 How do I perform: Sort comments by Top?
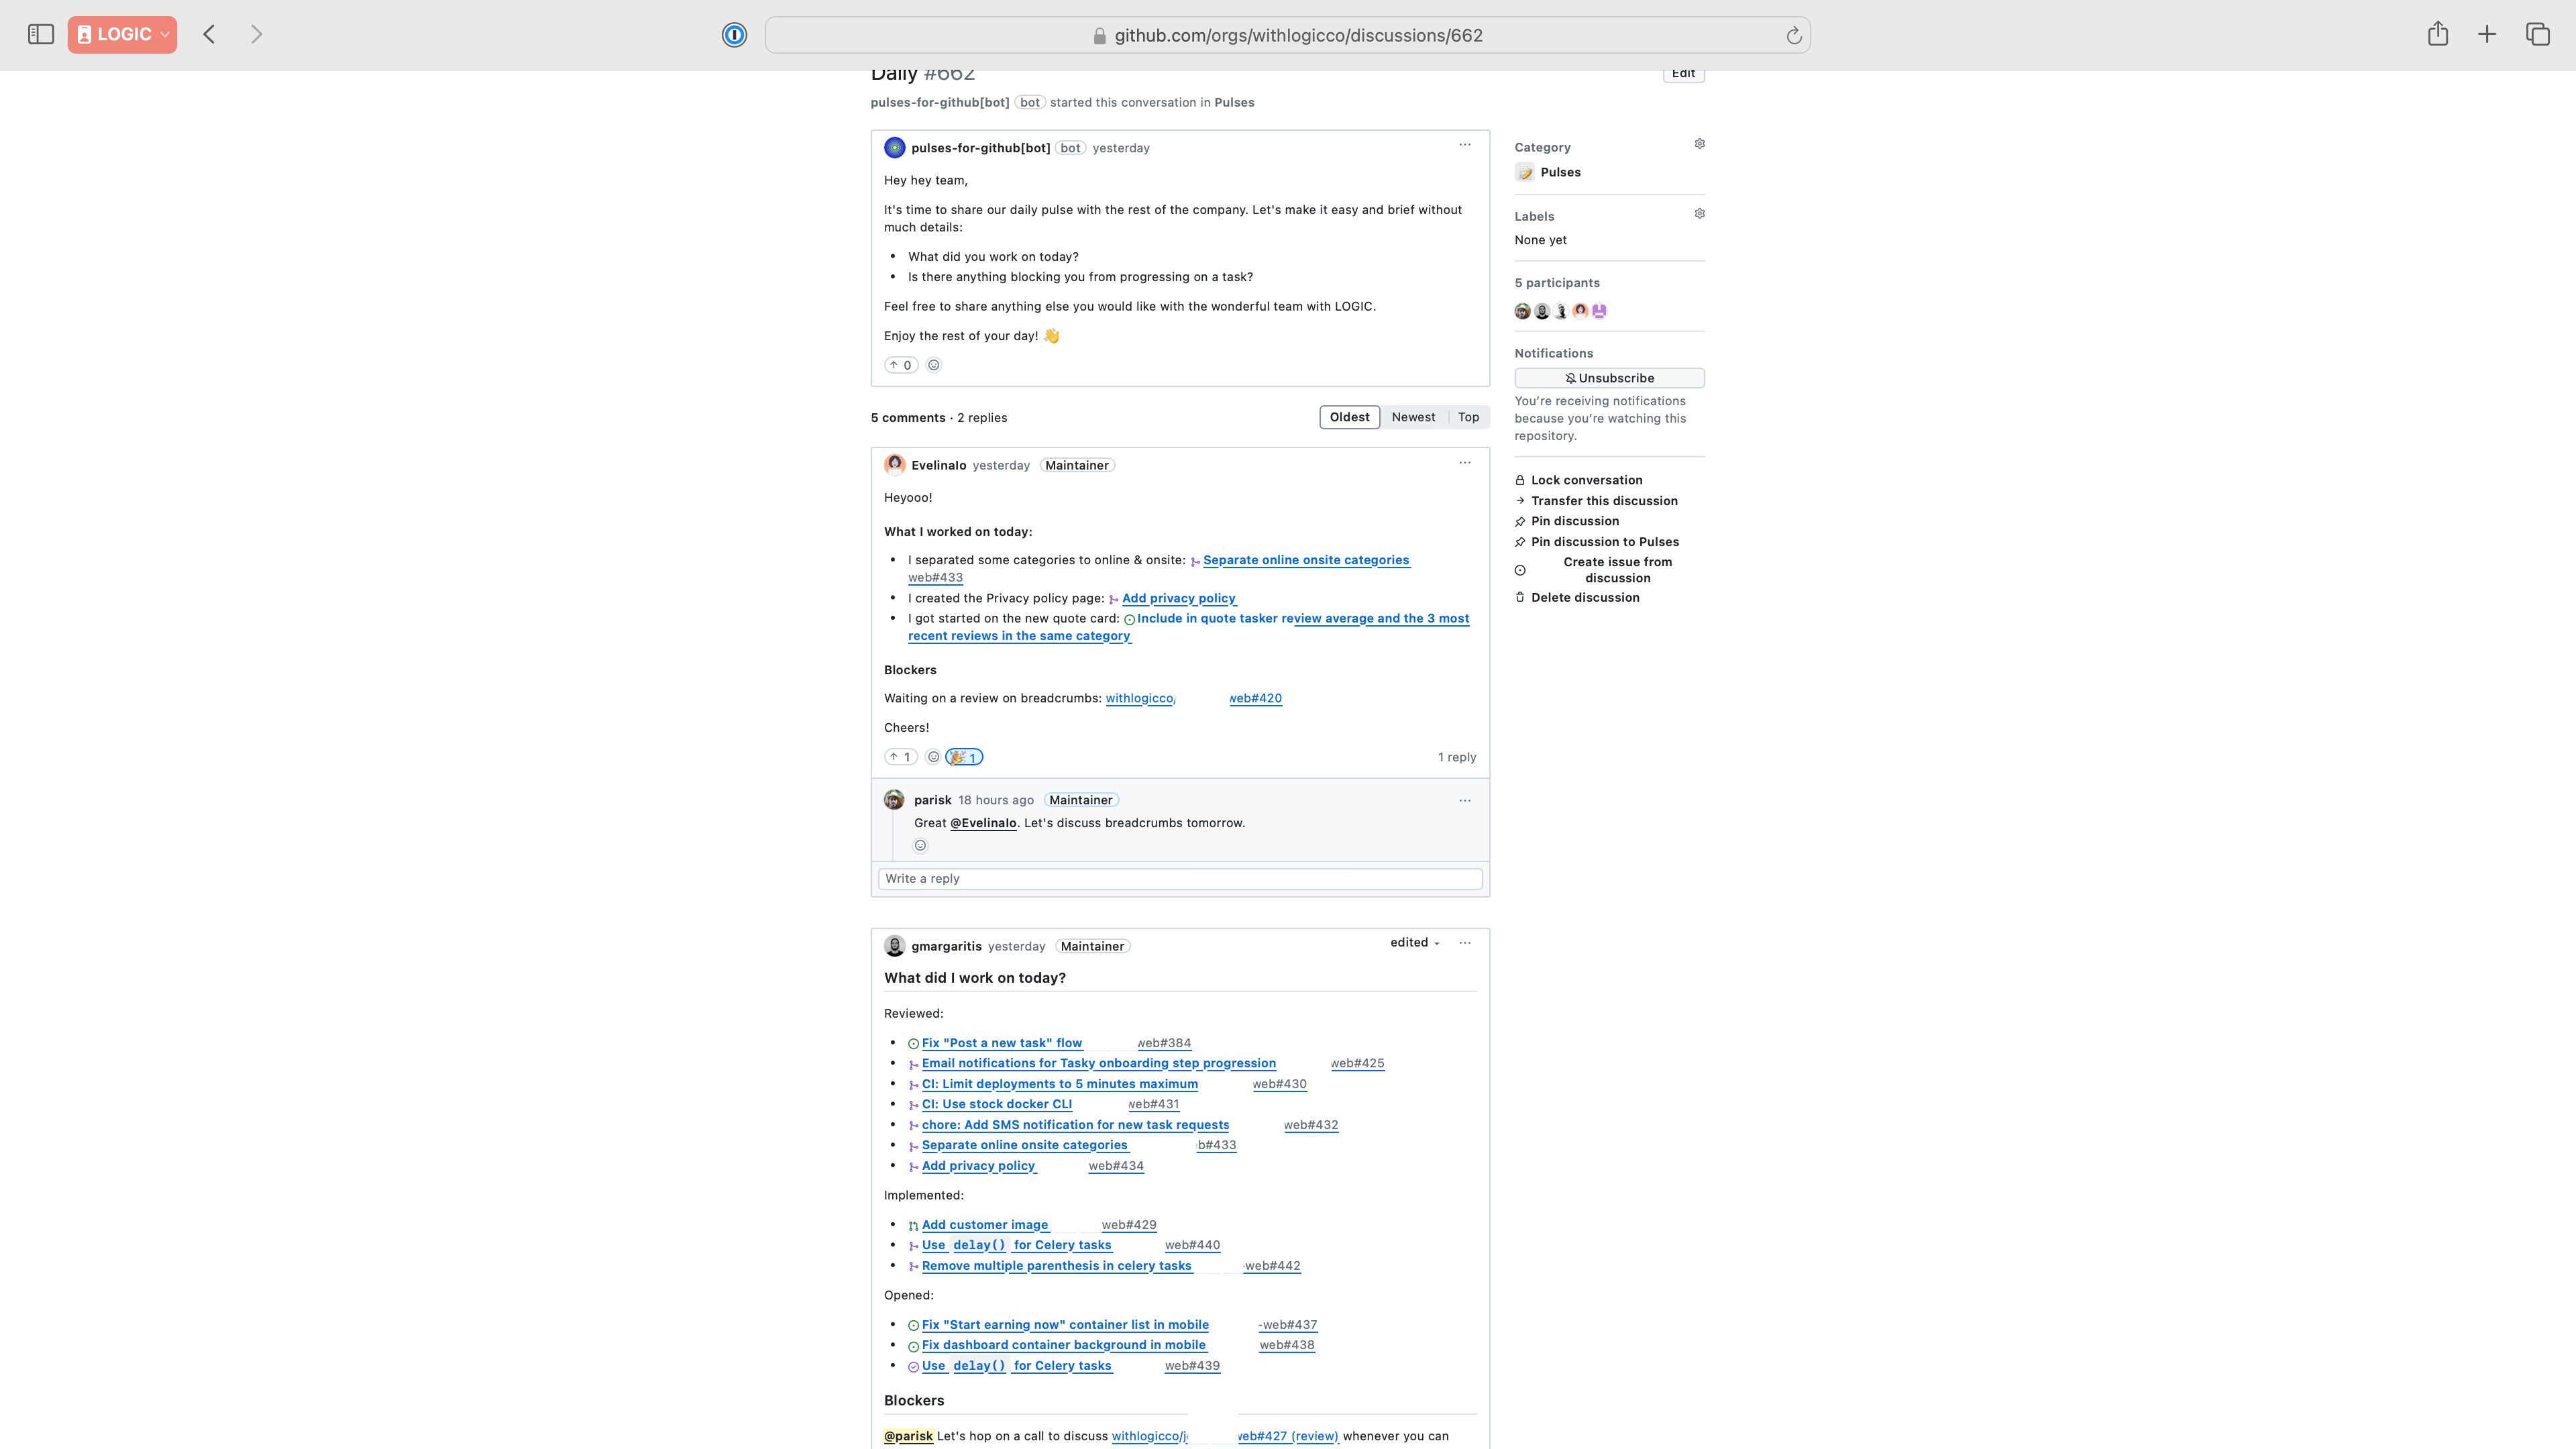point(1468,417)
